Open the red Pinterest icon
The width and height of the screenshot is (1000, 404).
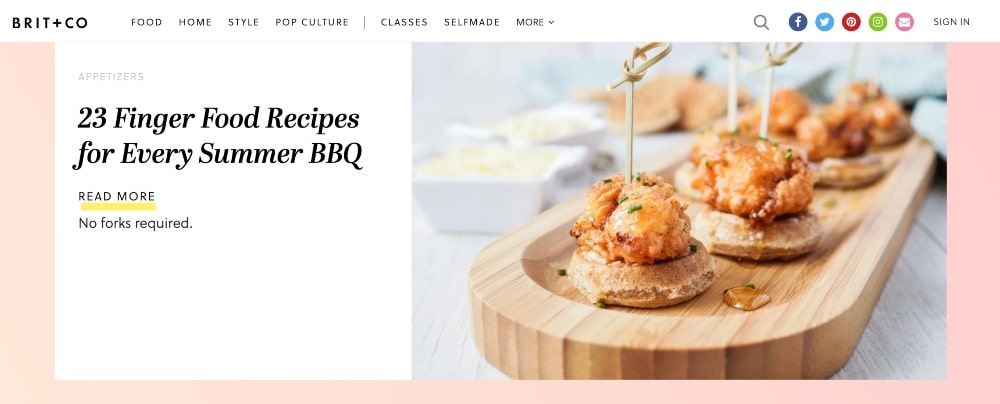pyautogui.click(x=851, y=22)
